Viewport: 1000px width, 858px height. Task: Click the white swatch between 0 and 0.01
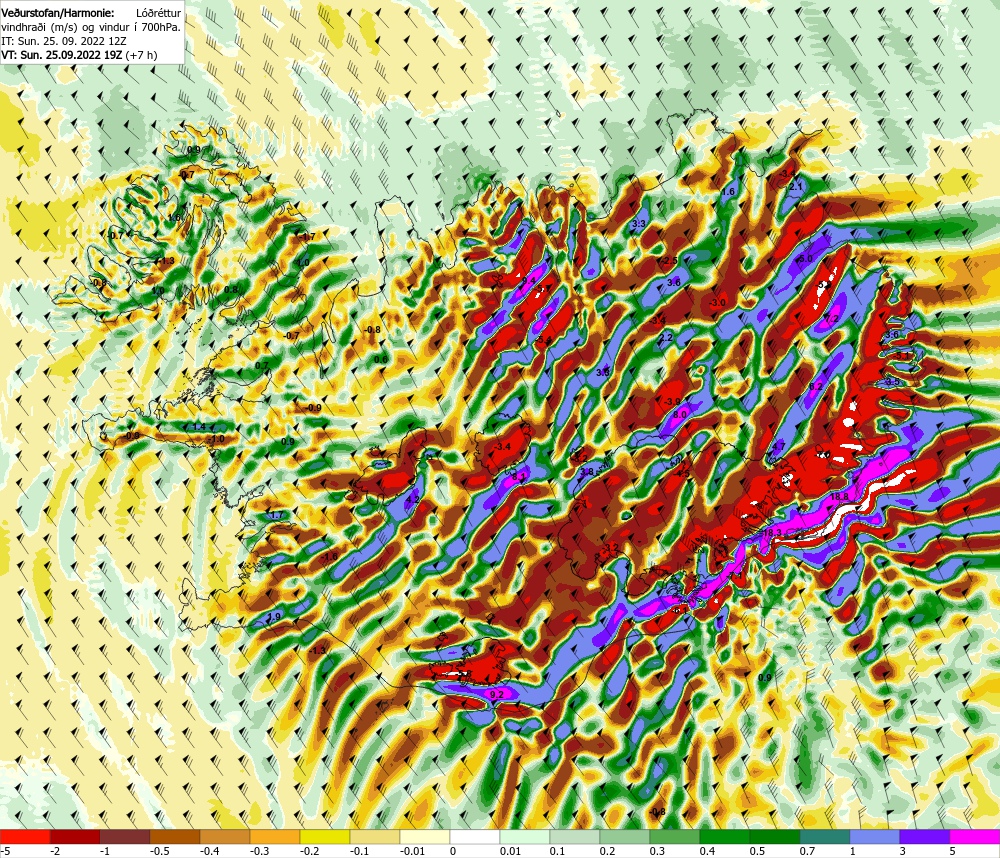click(x=475, y=836)
